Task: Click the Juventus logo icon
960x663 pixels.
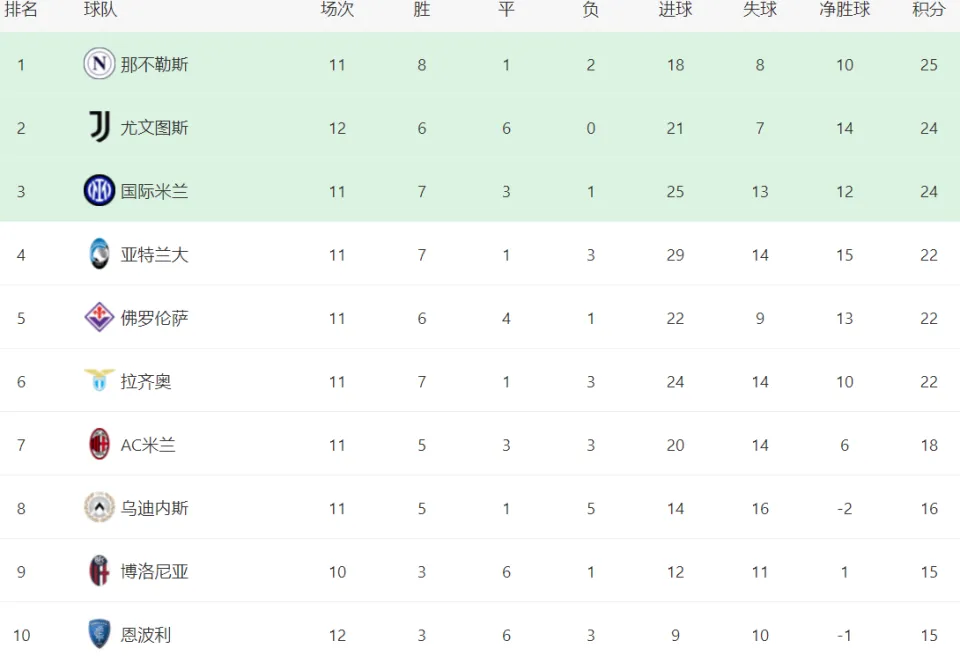Action: pos(99,127)
